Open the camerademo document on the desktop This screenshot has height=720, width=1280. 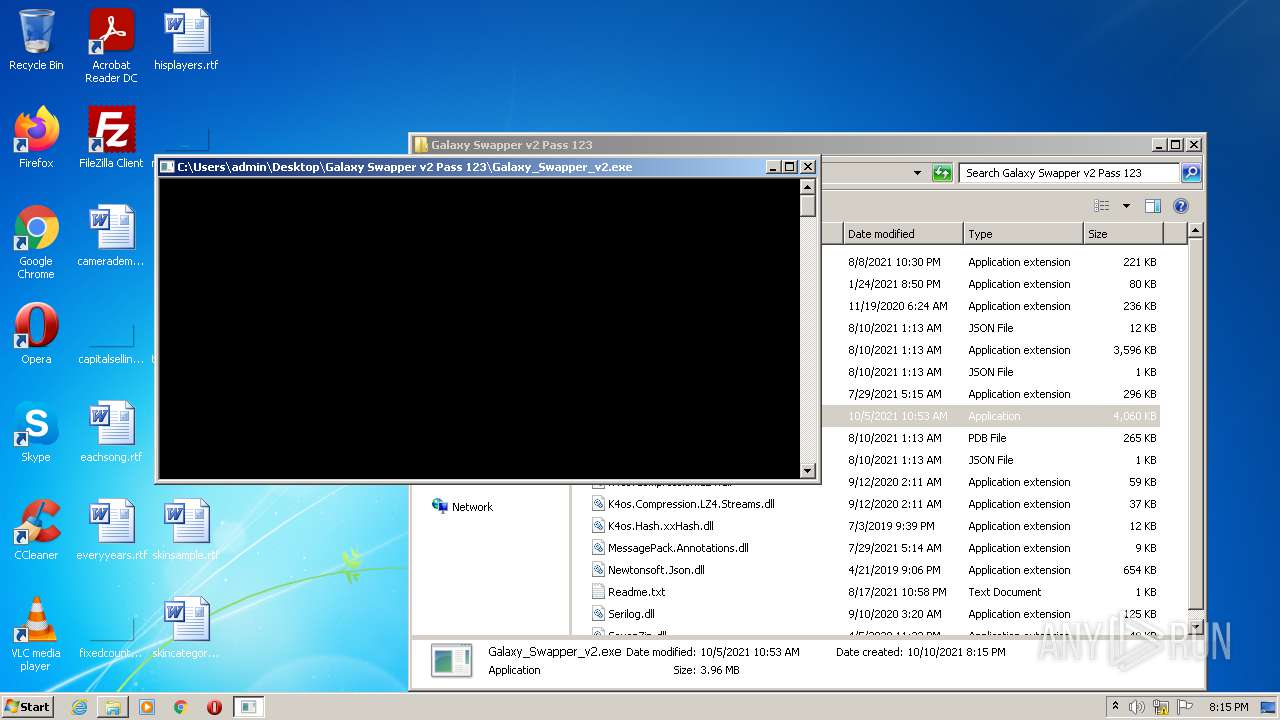click(111, 236)
